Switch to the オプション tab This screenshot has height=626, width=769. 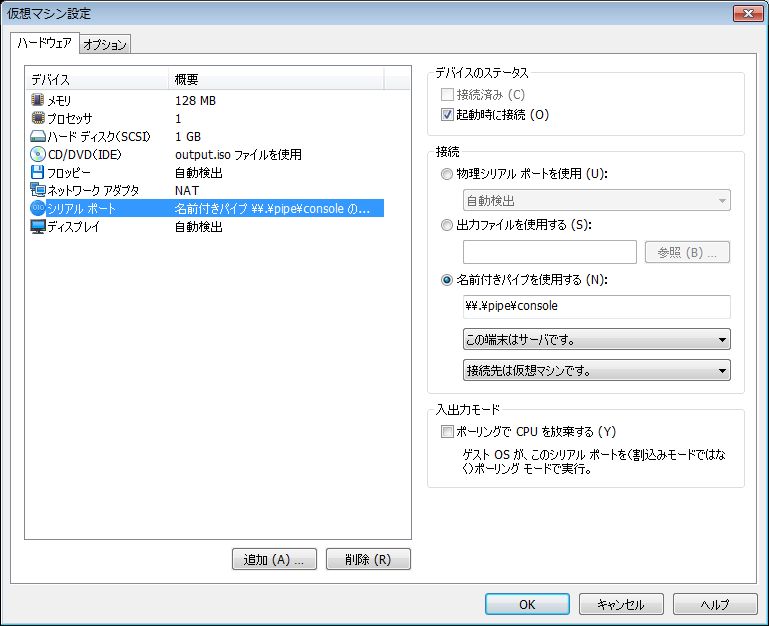(x=105, y=45)
